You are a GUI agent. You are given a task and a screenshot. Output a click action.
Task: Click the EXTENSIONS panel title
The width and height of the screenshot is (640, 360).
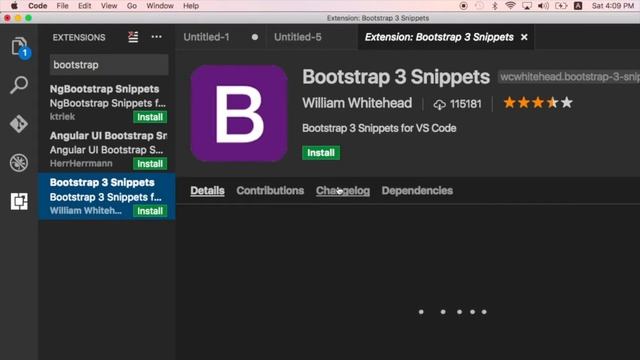tap(79, 37)
